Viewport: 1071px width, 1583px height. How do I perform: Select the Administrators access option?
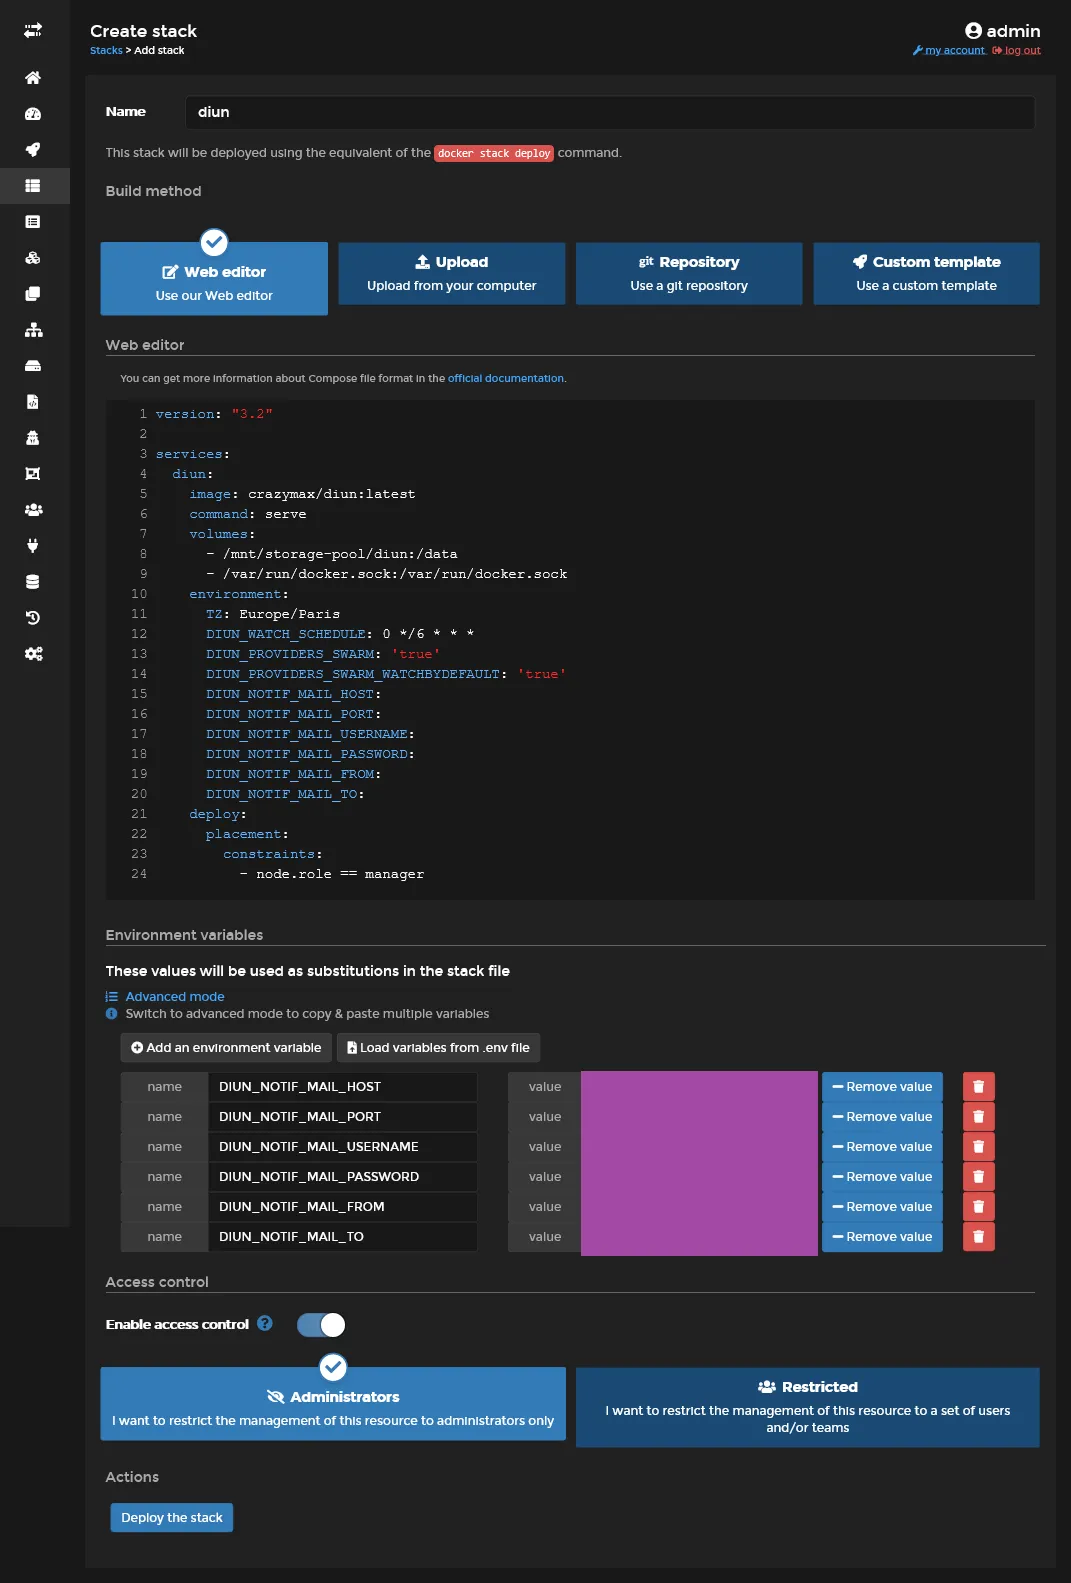[333, 1405]
